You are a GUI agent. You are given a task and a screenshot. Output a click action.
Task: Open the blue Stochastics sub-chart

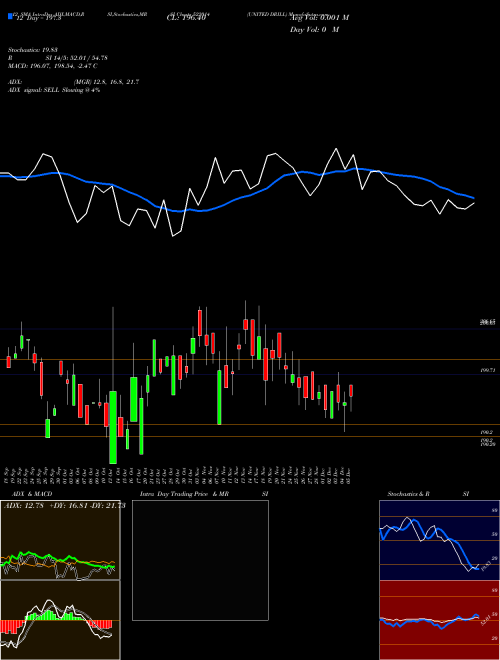tap(439, 540)
